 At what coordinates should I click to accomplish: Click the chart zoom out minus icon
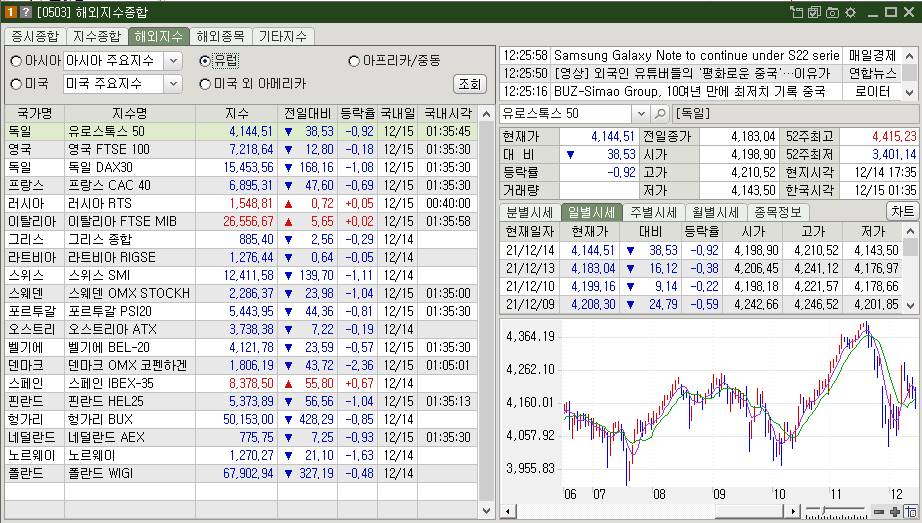[x=878, y=512]
